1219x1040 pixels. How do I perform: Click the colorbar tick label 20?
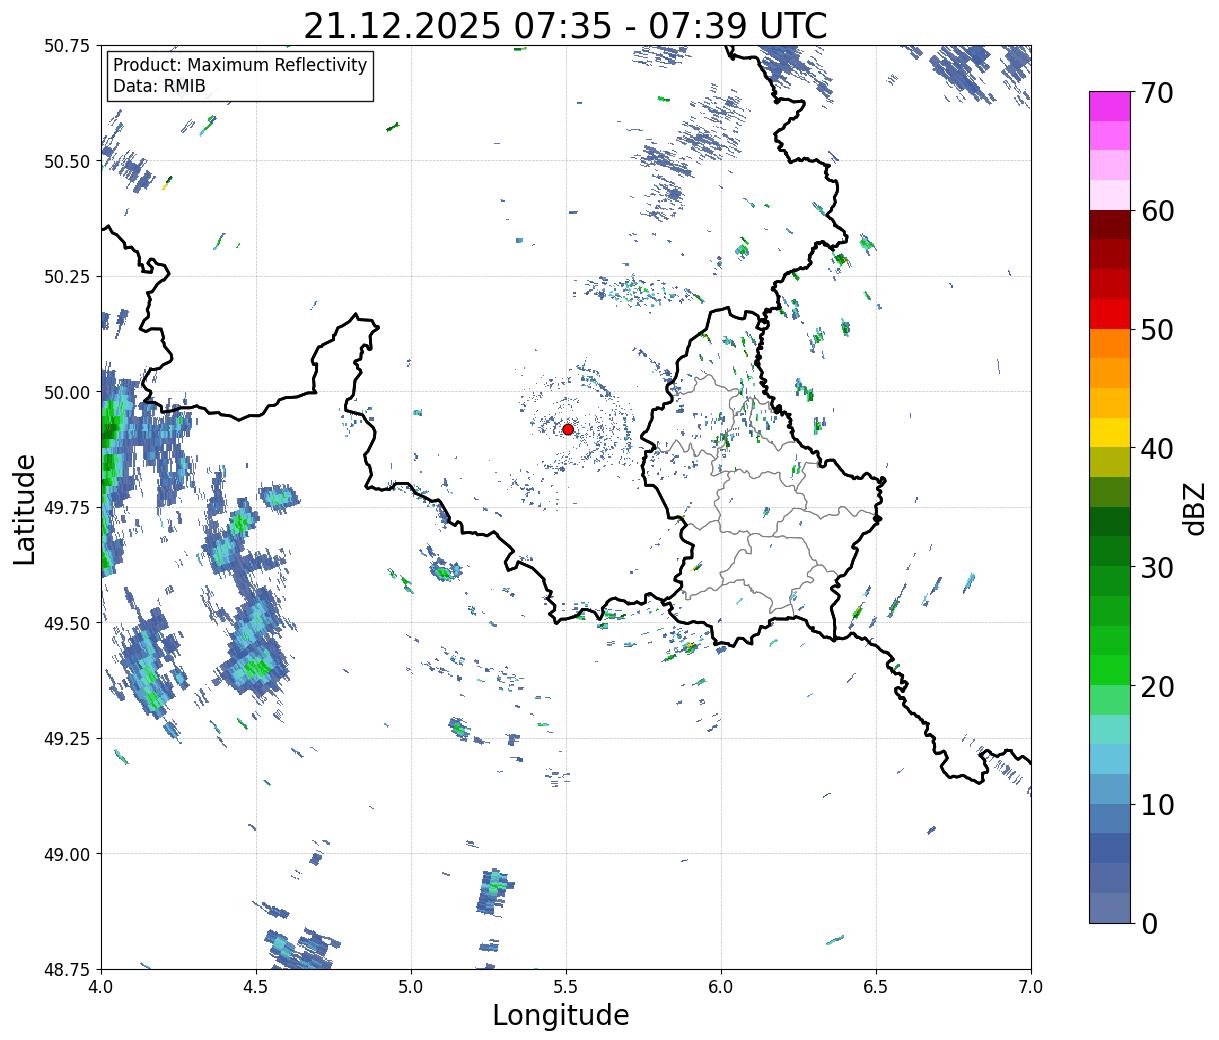(1157, 686)
